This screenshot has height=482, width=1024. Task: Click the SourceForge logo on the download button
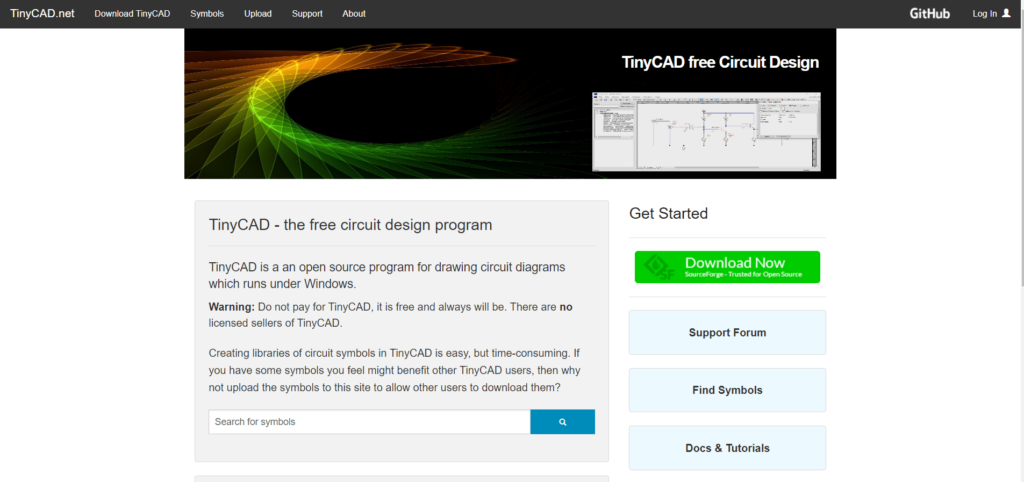[x=658, y=267]
